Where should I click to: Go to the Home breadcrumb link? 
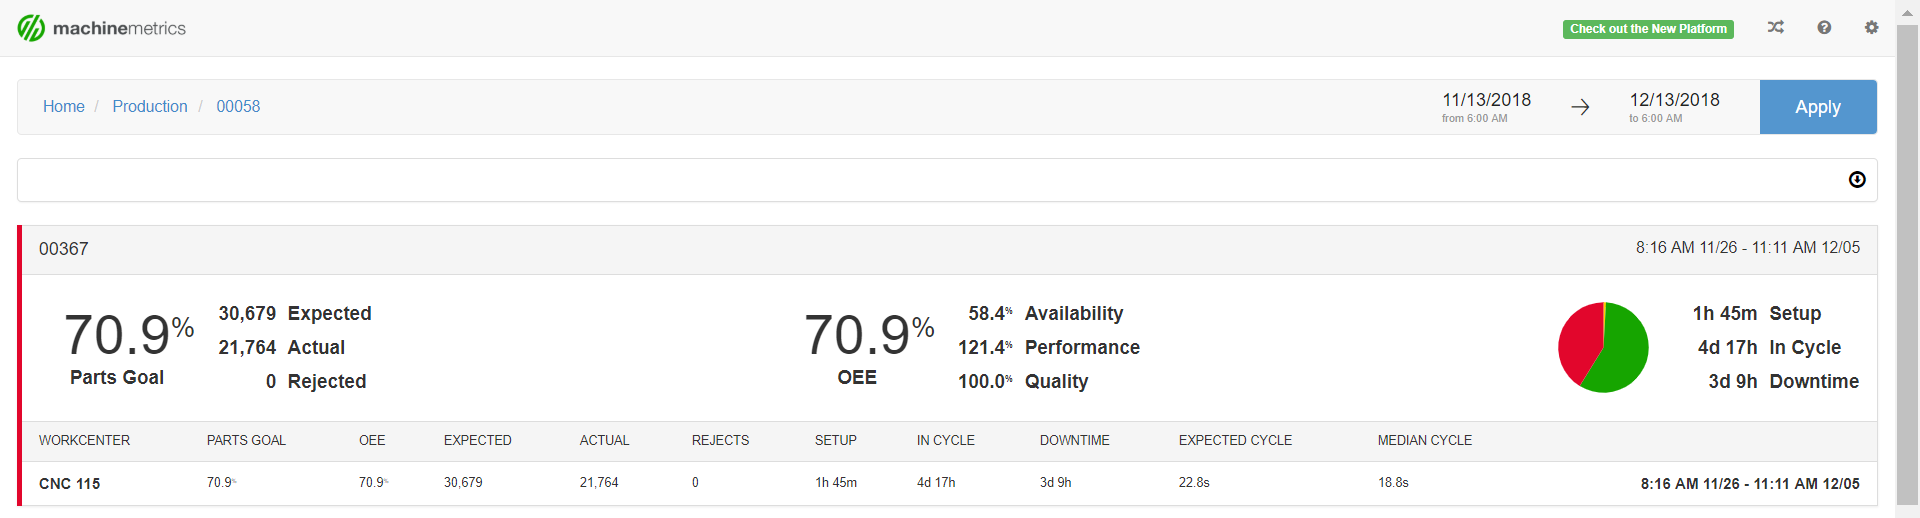click(x=63, y=106)
